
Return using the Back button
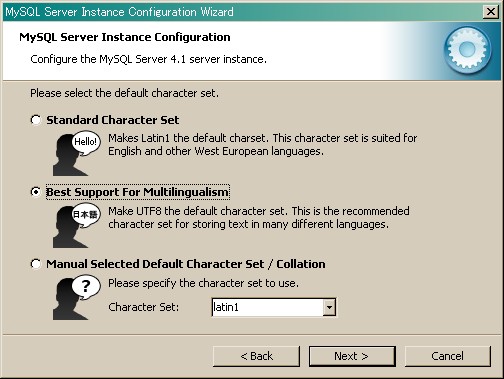(x=256, y=356)
